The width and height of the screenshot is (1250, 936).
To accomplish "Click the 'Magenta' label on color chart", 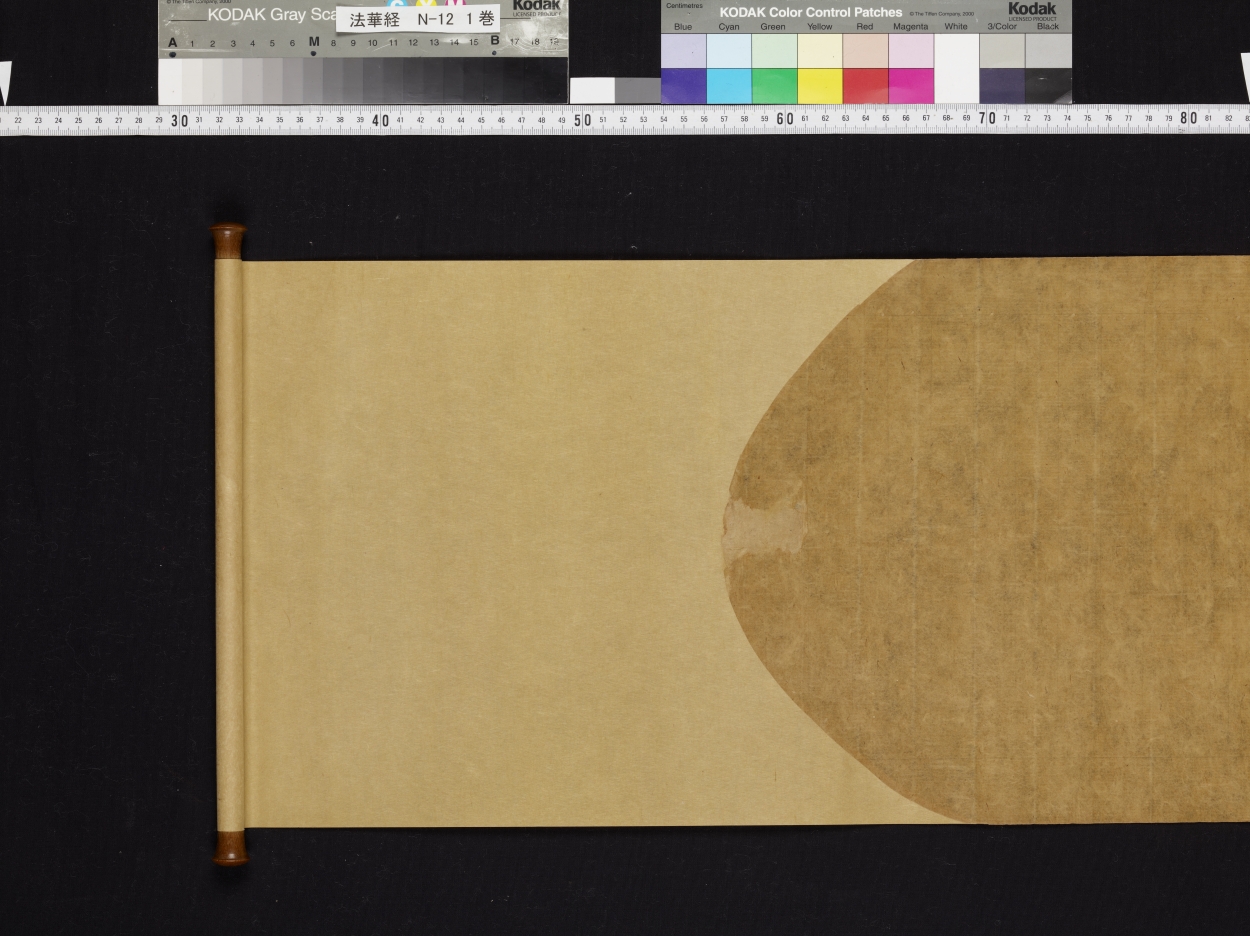I will (911, 27).
